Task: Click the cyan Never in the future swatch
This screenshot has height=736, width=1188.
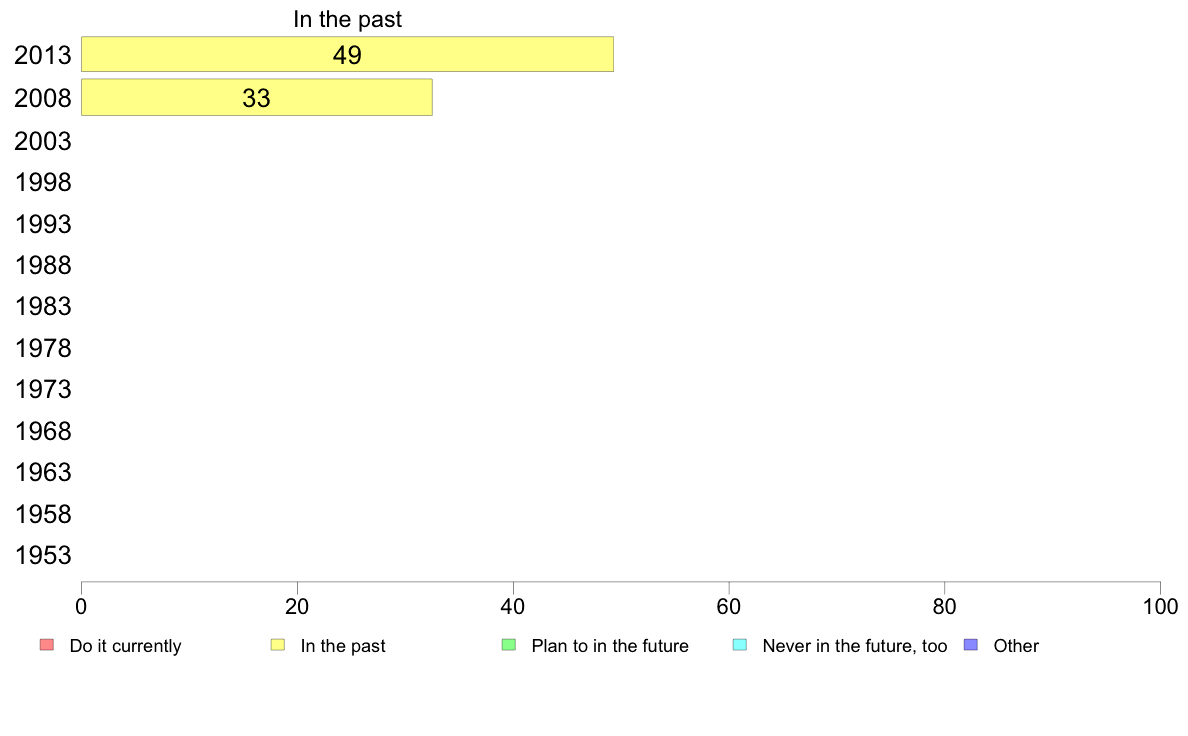Action: tap(740, 645)
